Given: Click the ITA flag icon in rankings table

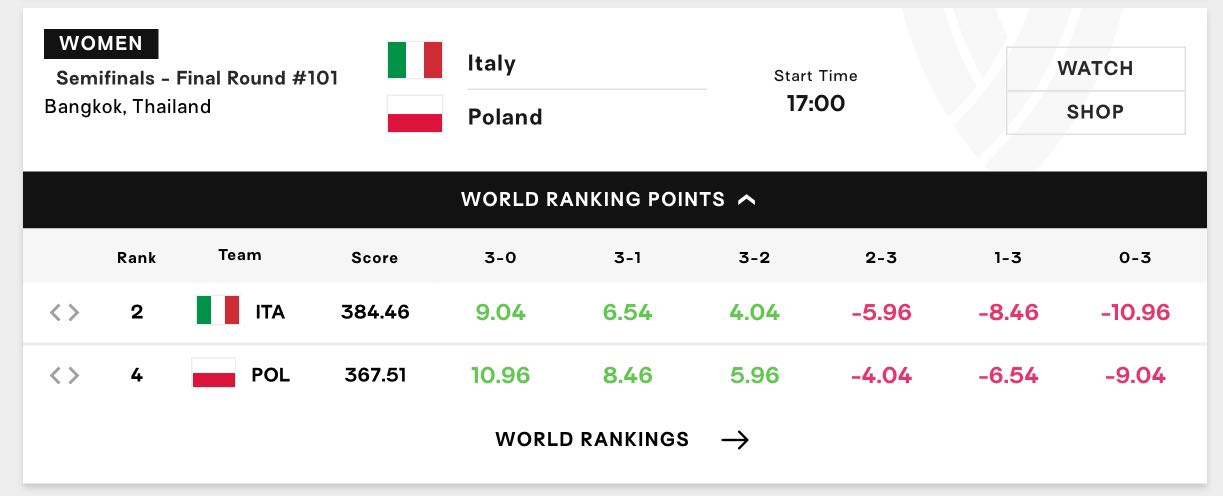Looking at the screenshot, I should 217,311.
